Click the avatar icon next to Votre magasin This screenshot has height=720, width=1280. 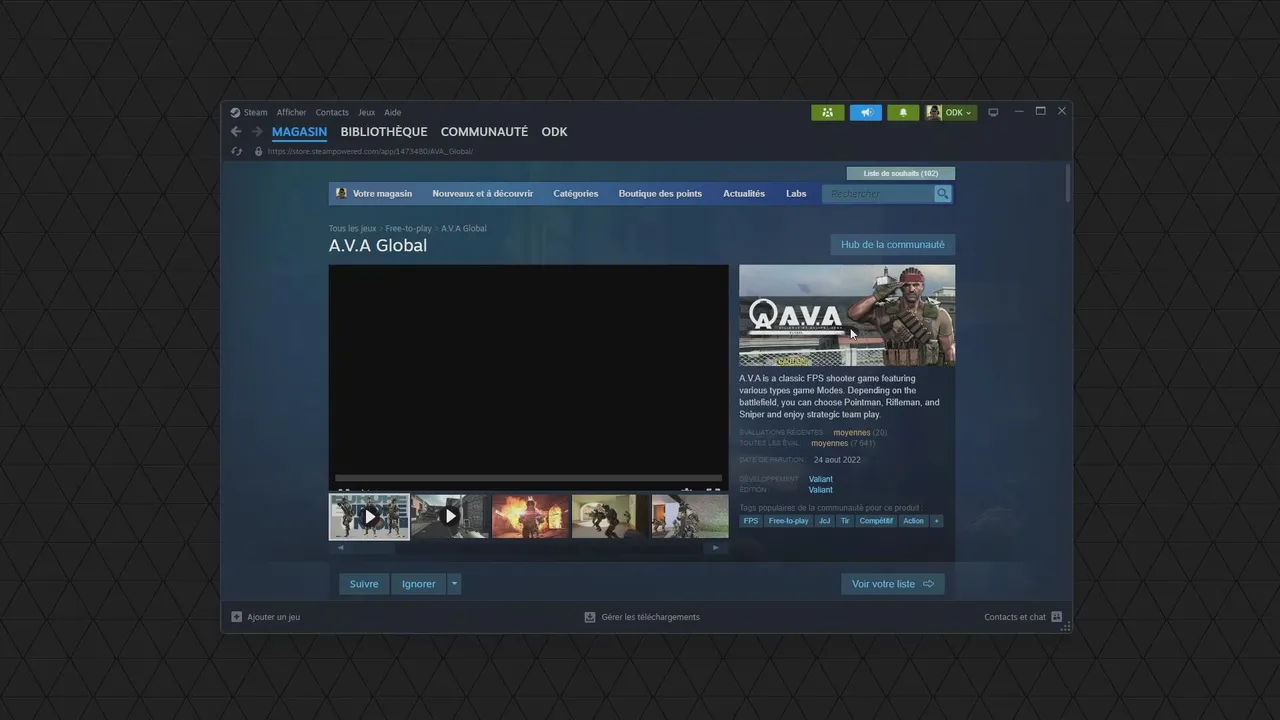341,194
